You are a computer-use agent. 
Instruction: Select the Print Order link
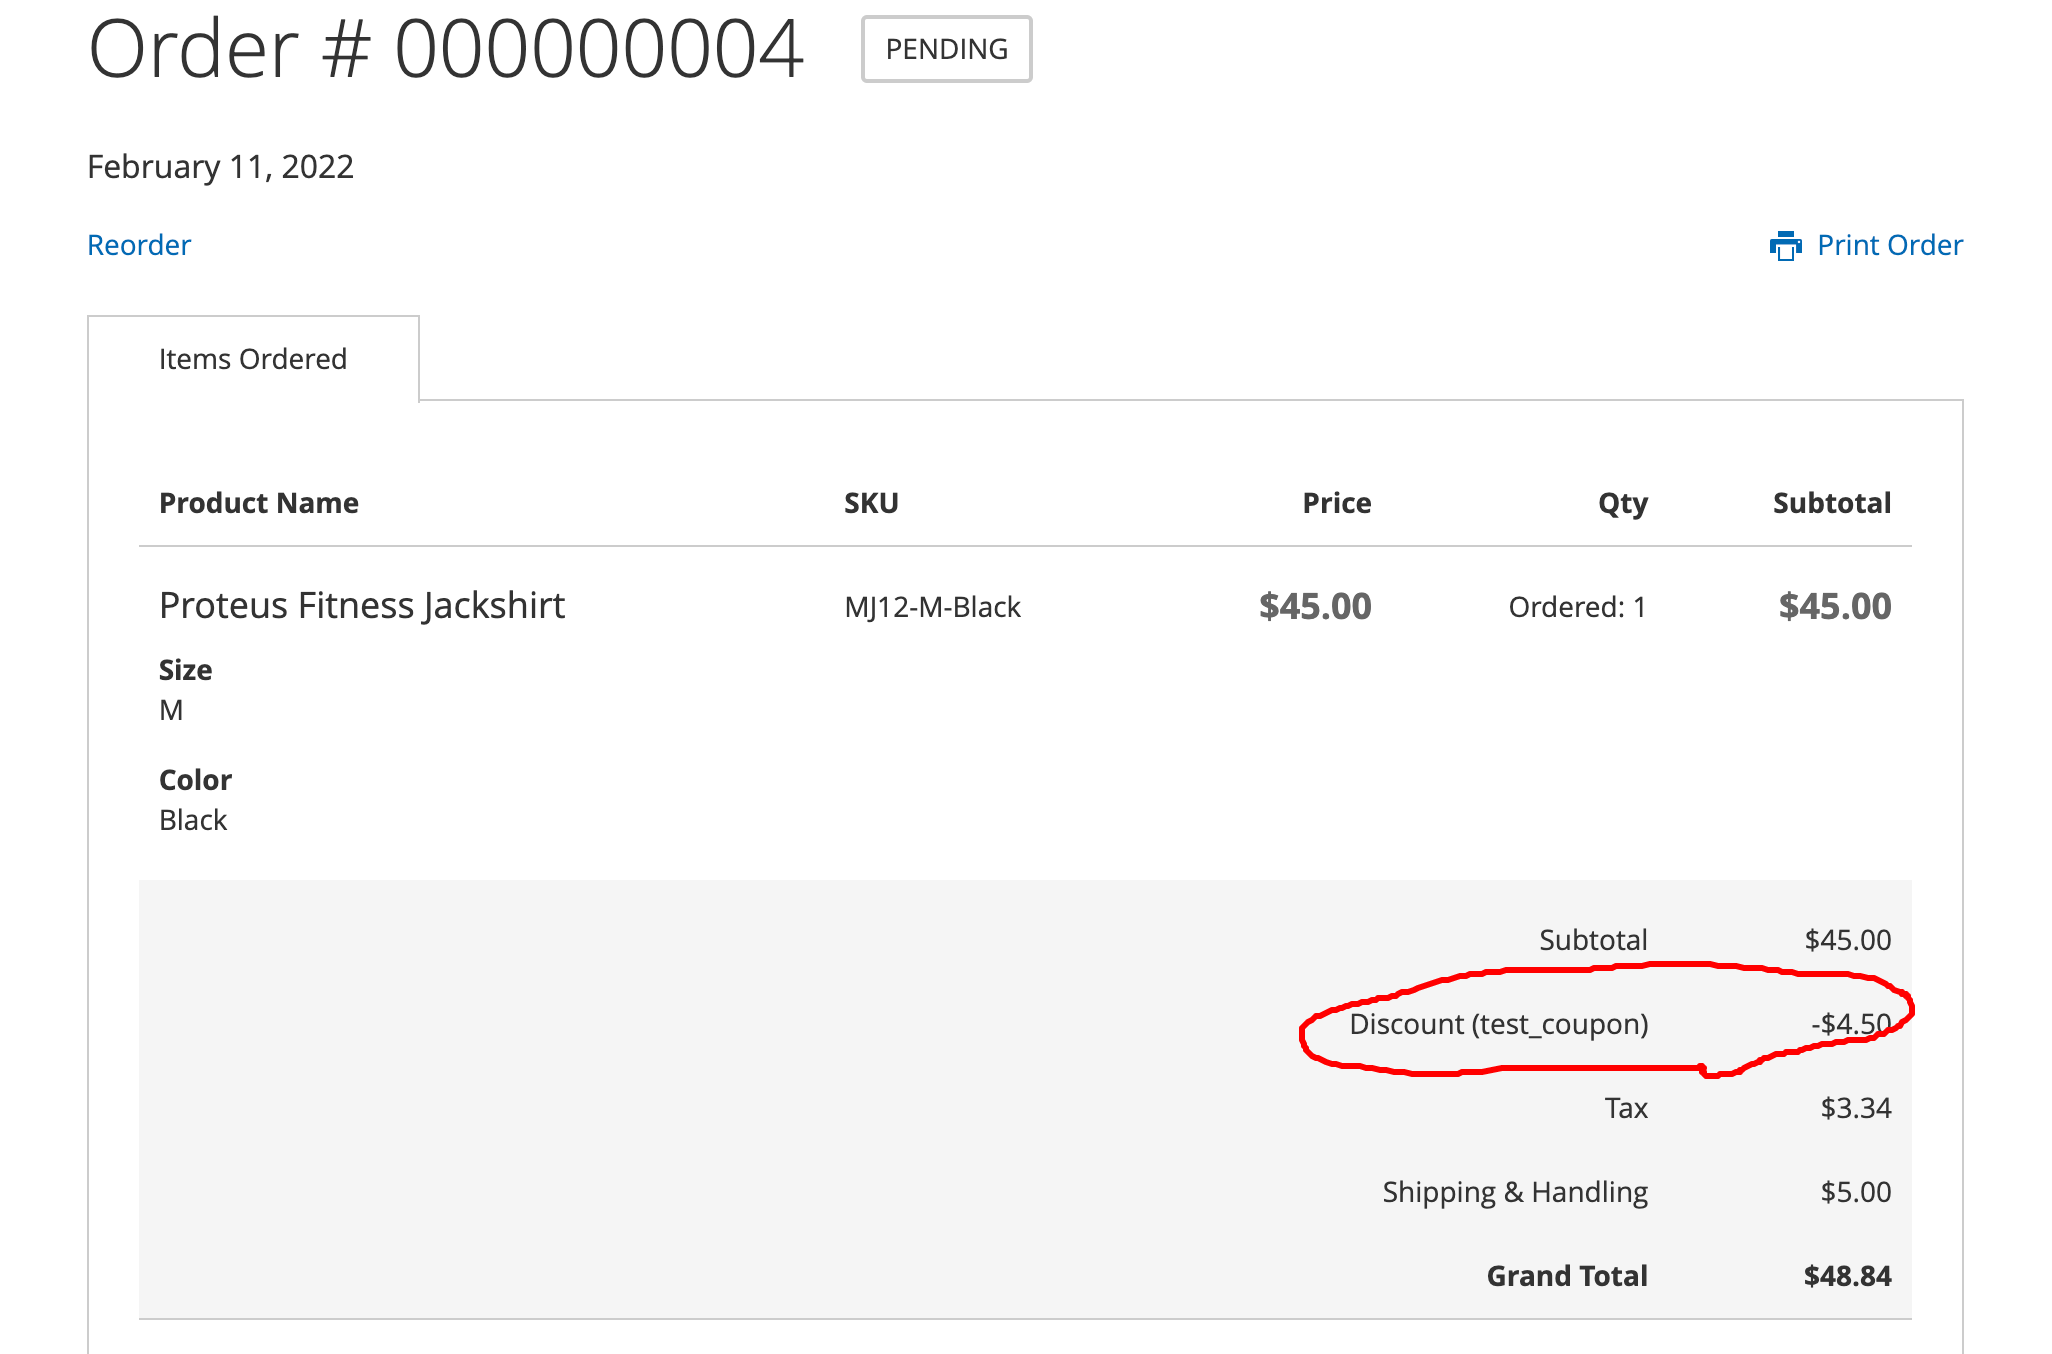tap(1890, 245)
